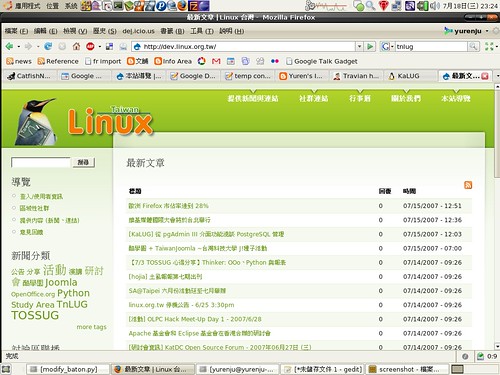500x375 pixels.
Task: Click the sidebar site search text field
Action: (41, 162)
